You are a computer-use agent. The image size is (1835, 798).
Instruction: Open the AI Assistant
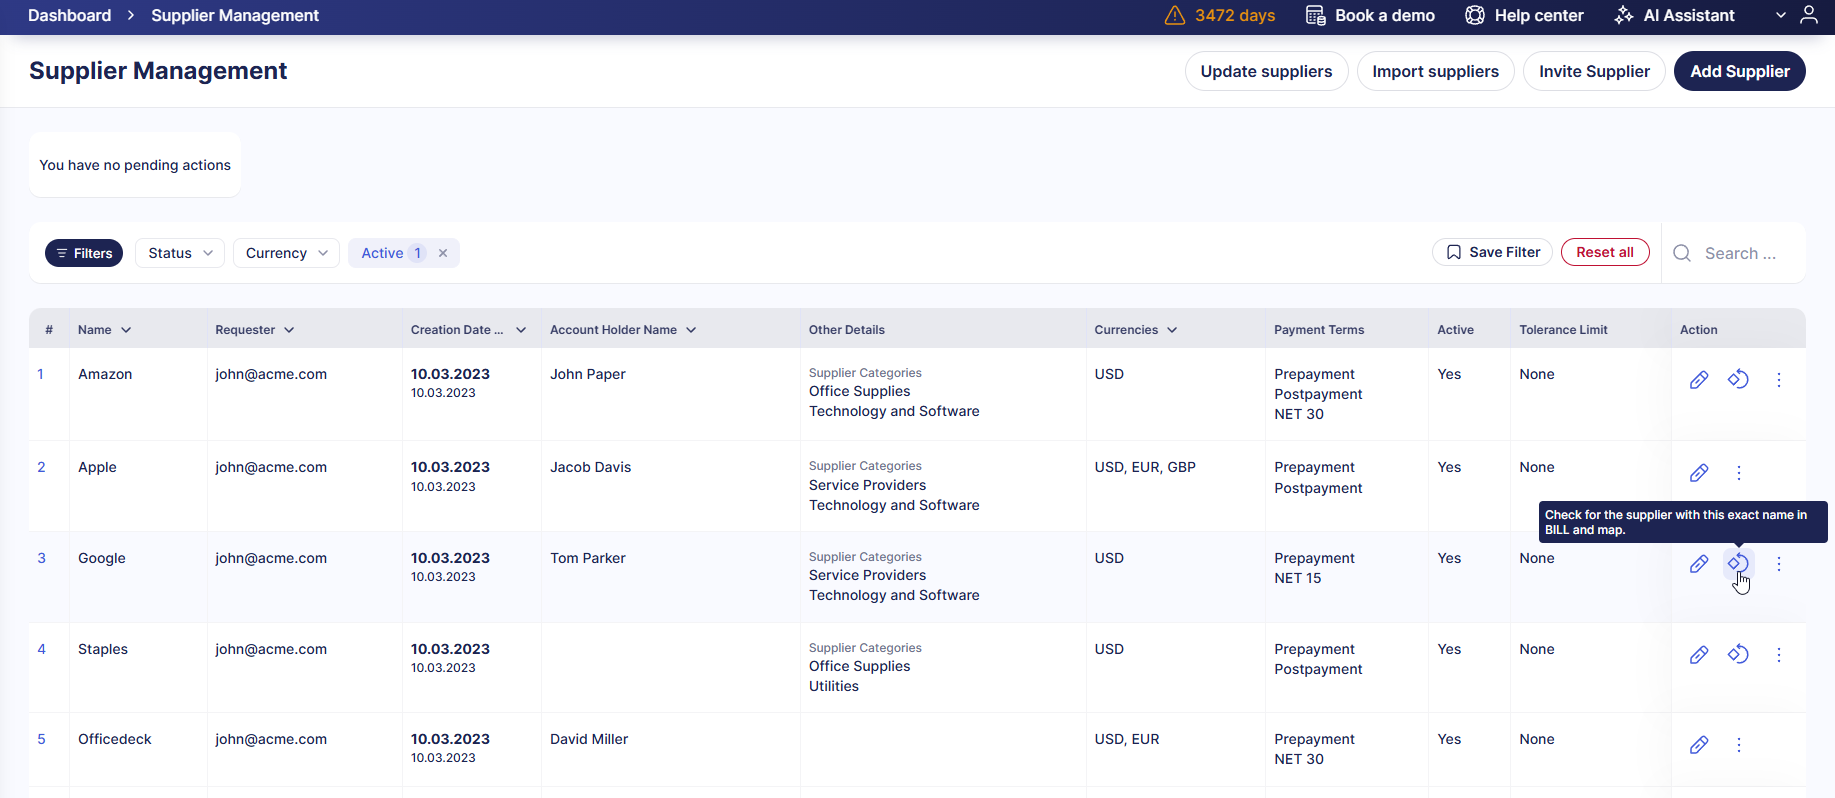coord(1674,15)
